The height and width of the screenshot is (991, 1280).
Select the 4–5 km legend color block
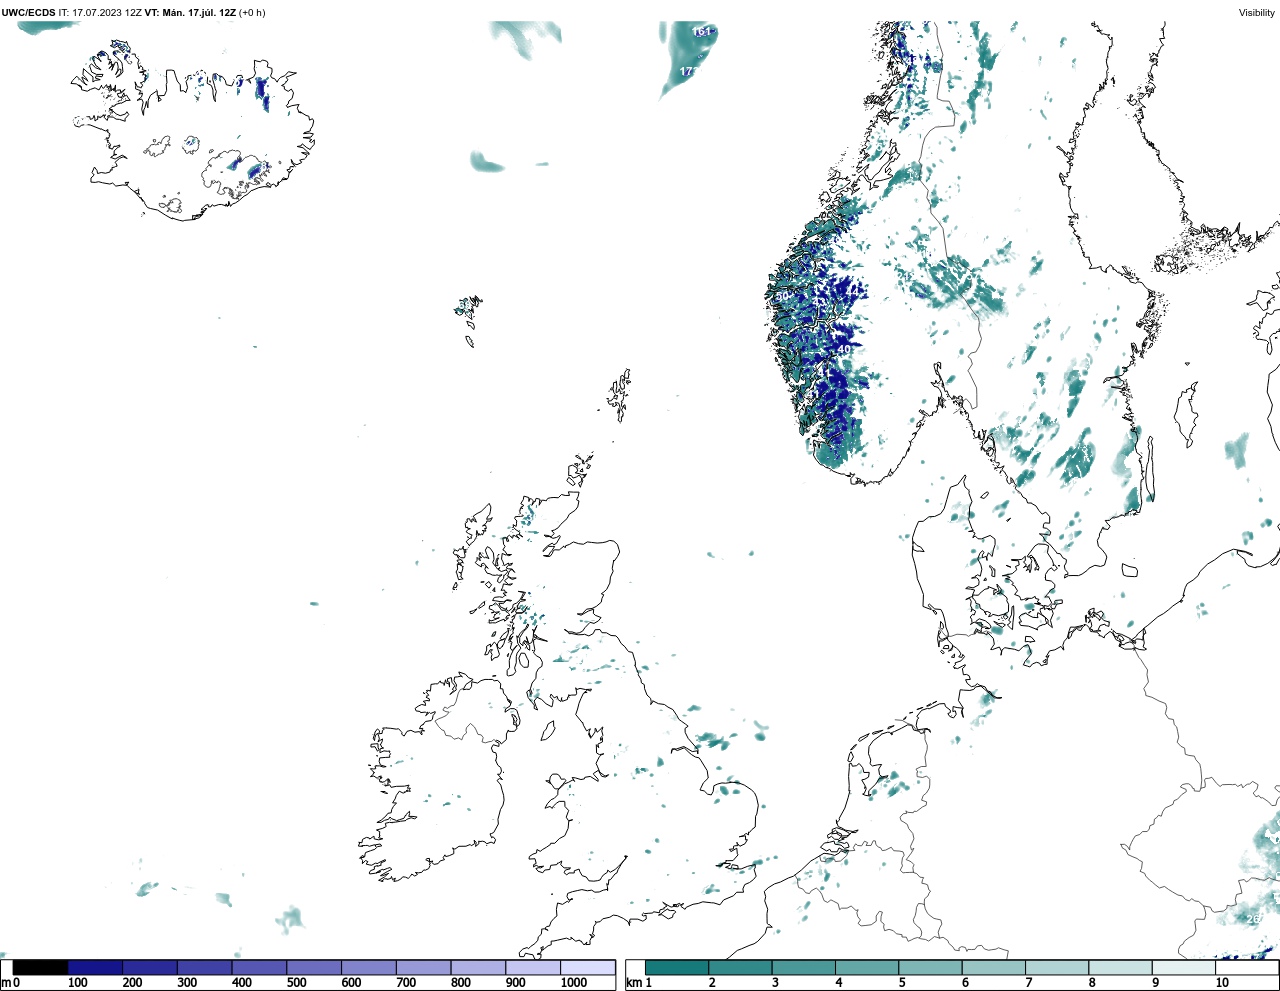tap(867, 967)
